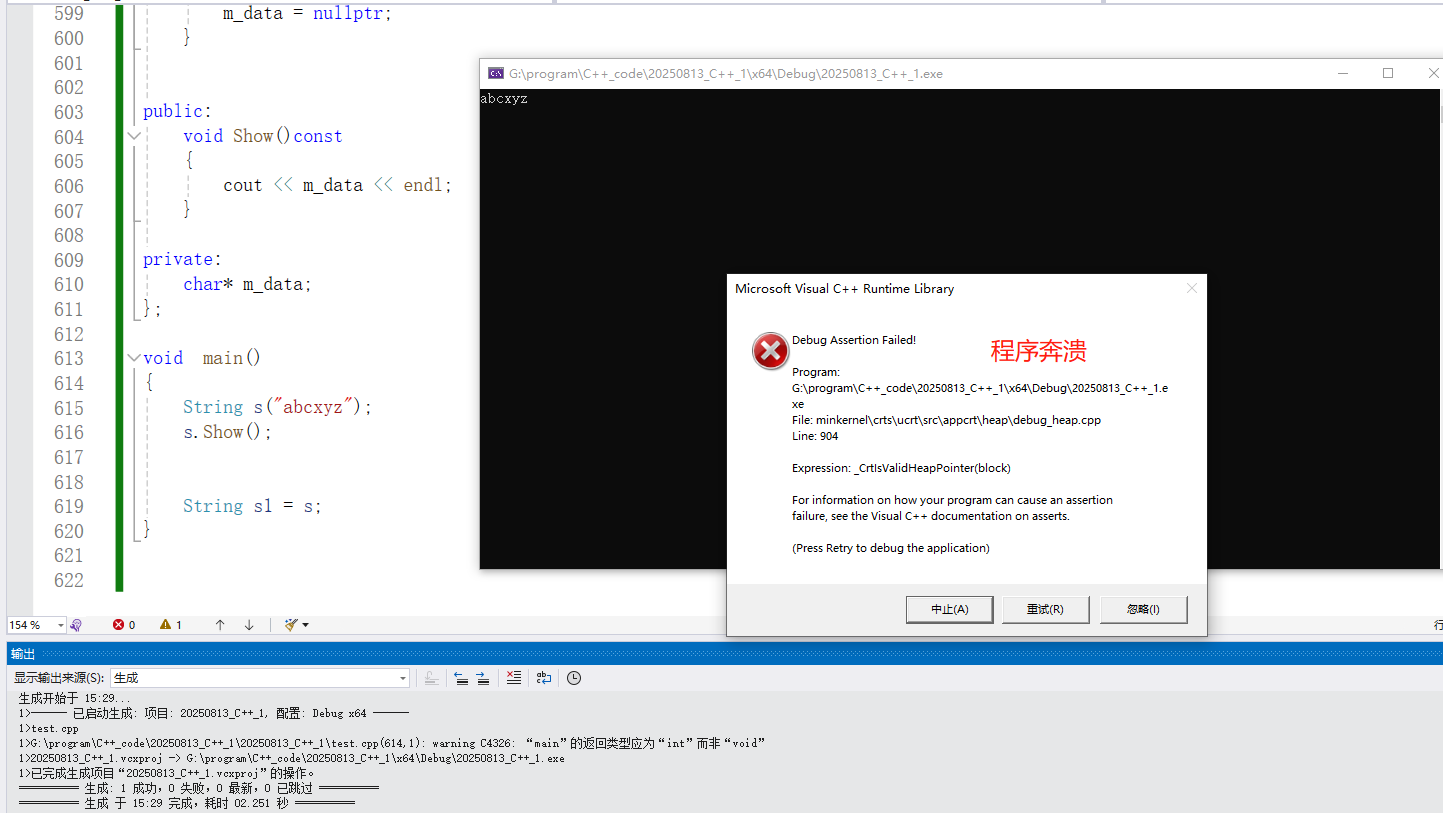Screen dimensions: 1443x813
Task: Click the warning C4326 line in Output
Action: [392, 743]
